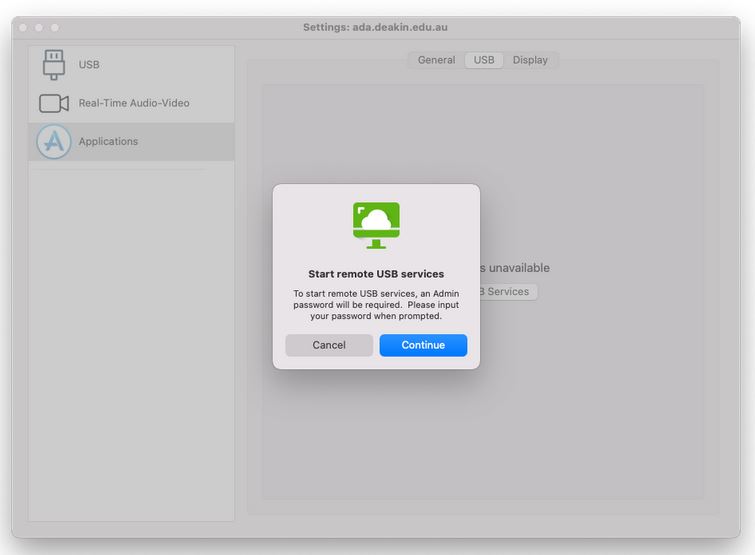This screenshot has width=755, height=555.
Task: Click the admin password message text
Action: [x=376, y=305]
